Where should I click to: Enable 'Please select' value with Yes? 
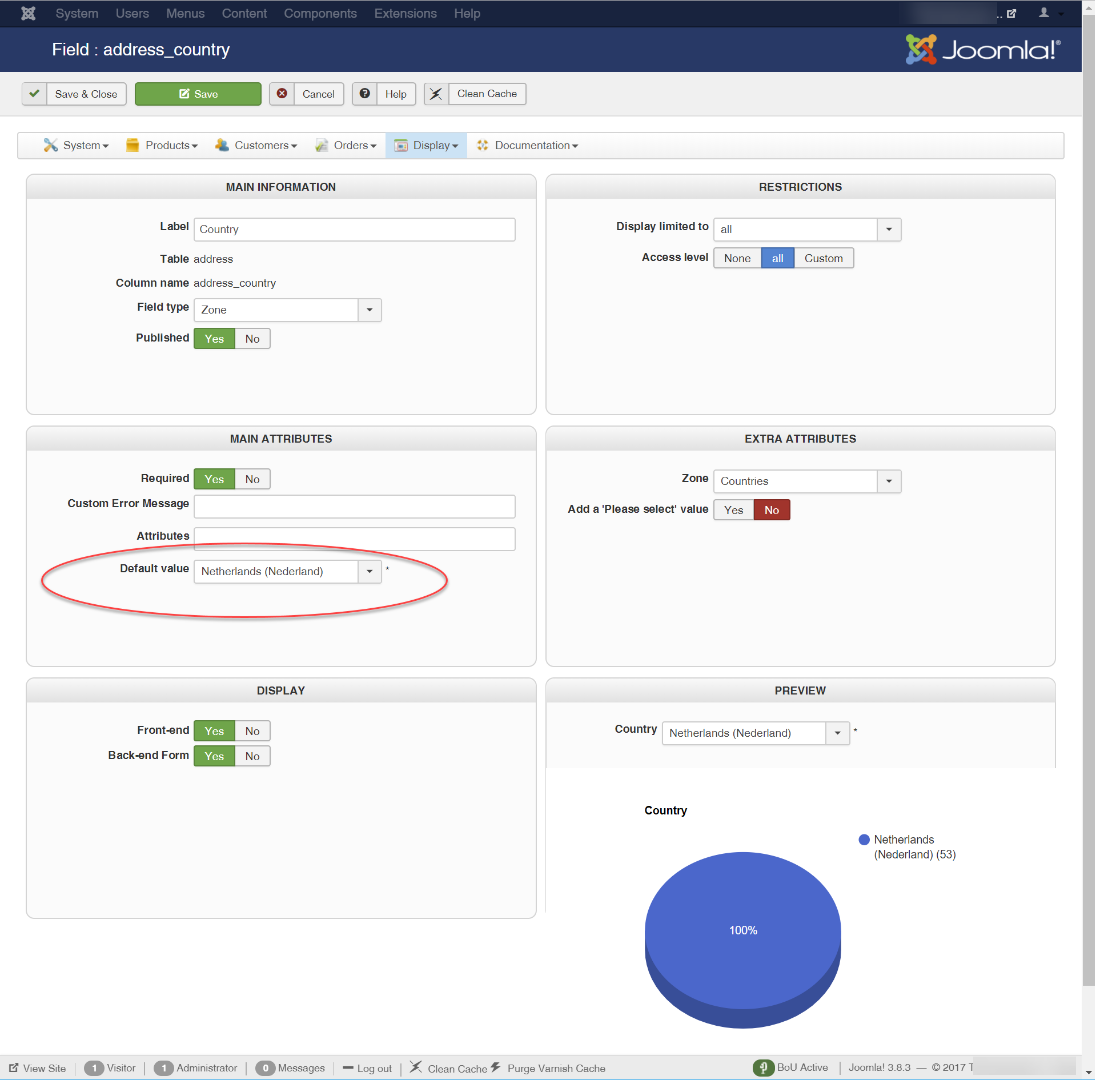tap(734, 510)
